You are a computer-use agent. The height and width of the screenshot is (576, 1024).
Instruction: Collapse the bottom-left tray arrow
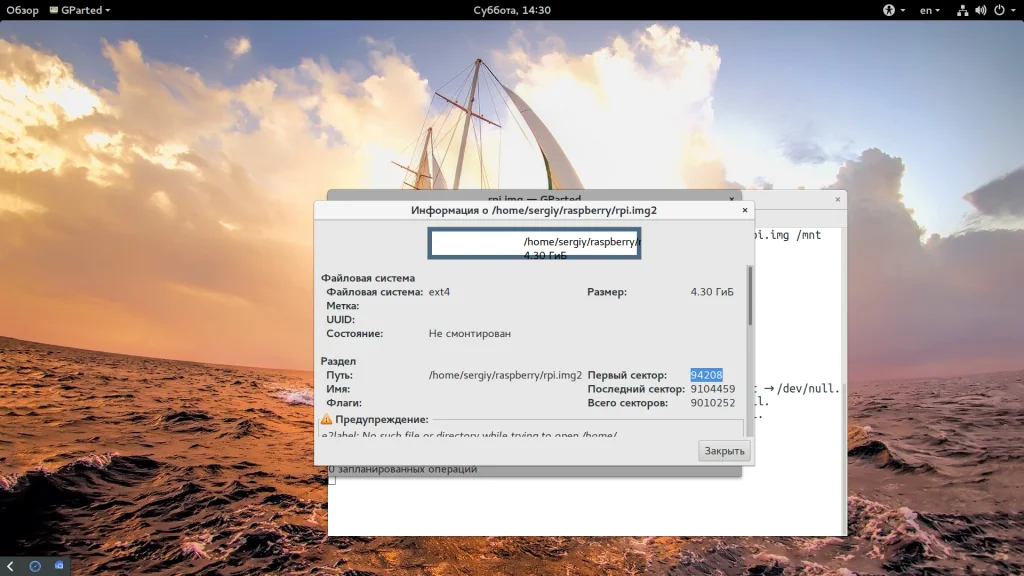pyautogui.click(x=9, y=566)
